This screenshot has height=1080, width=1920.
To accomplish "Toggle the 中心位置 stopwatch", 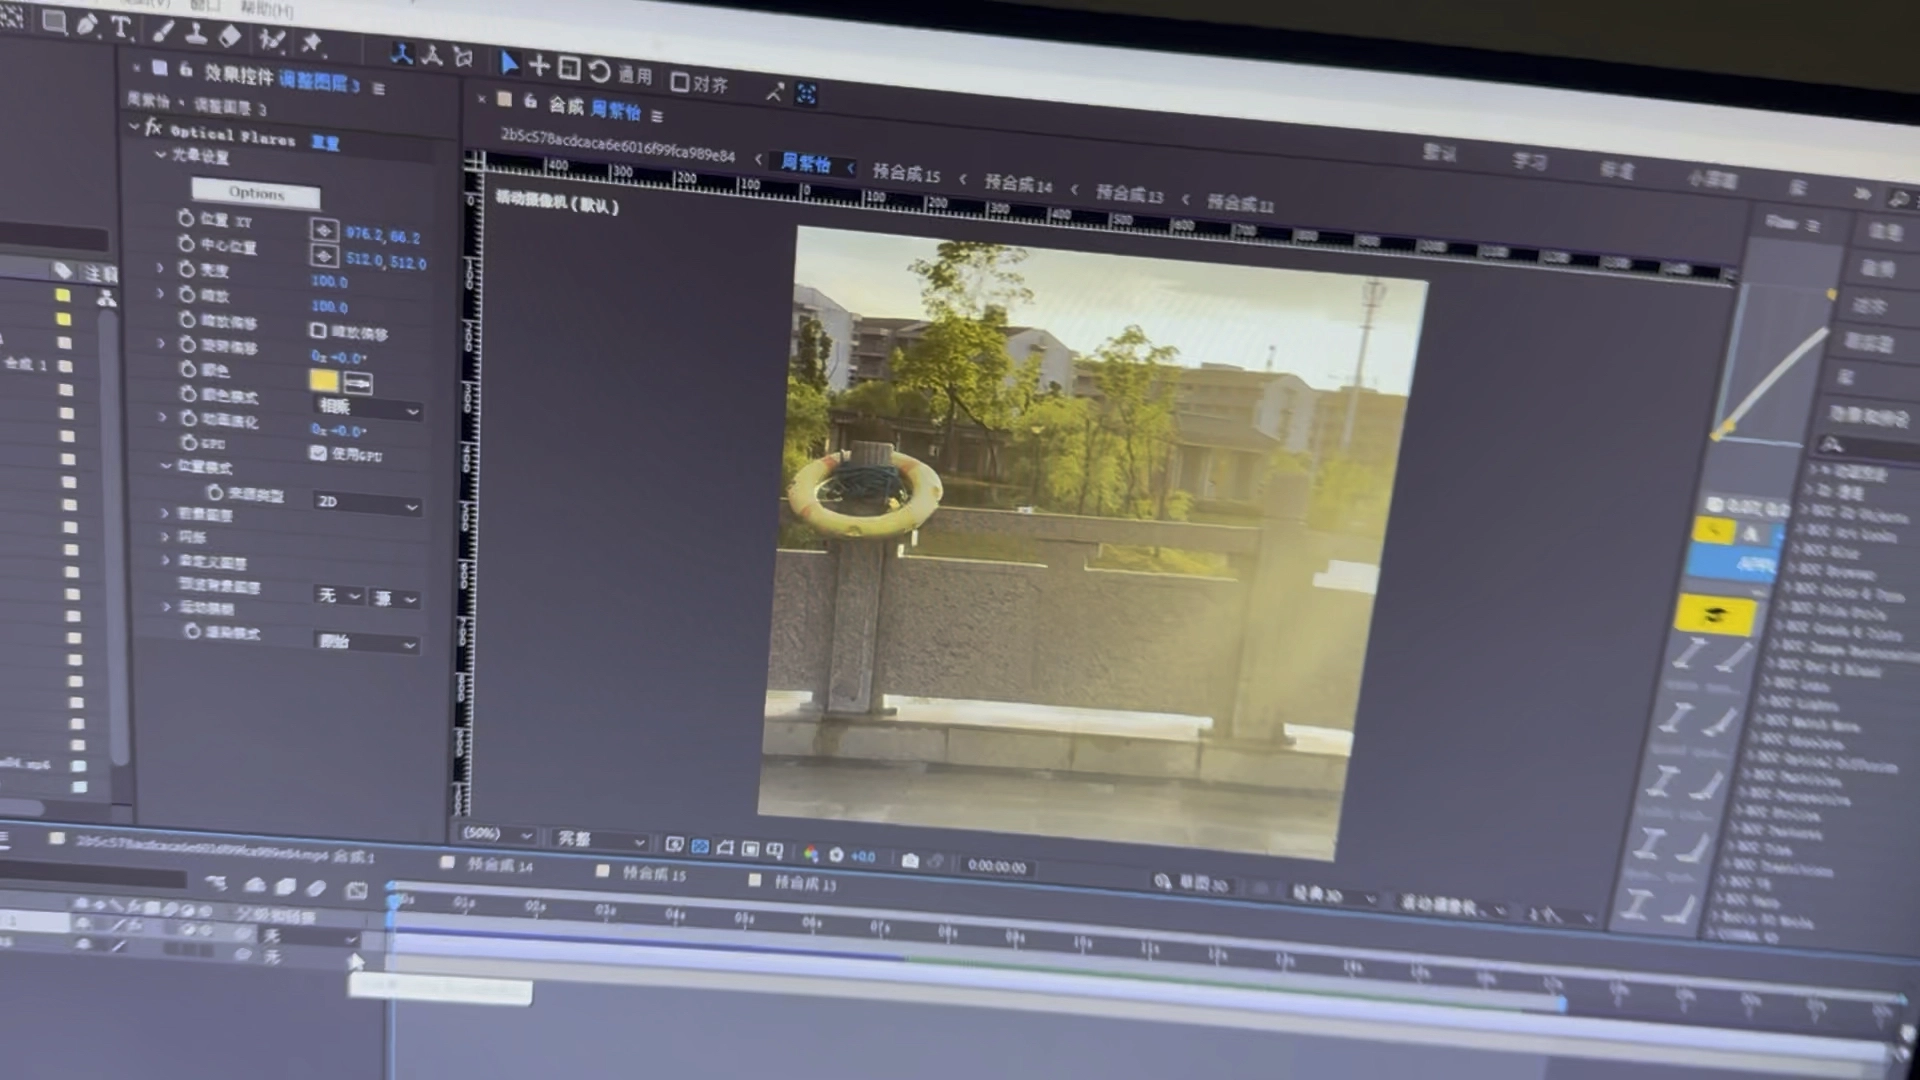I will tap(187, 243).
